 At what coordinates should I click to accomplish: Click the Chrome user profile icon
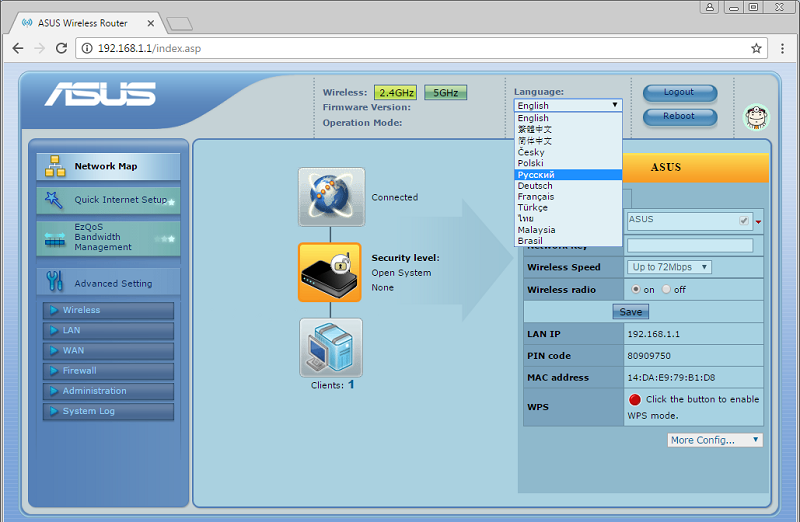pos(710,7)
